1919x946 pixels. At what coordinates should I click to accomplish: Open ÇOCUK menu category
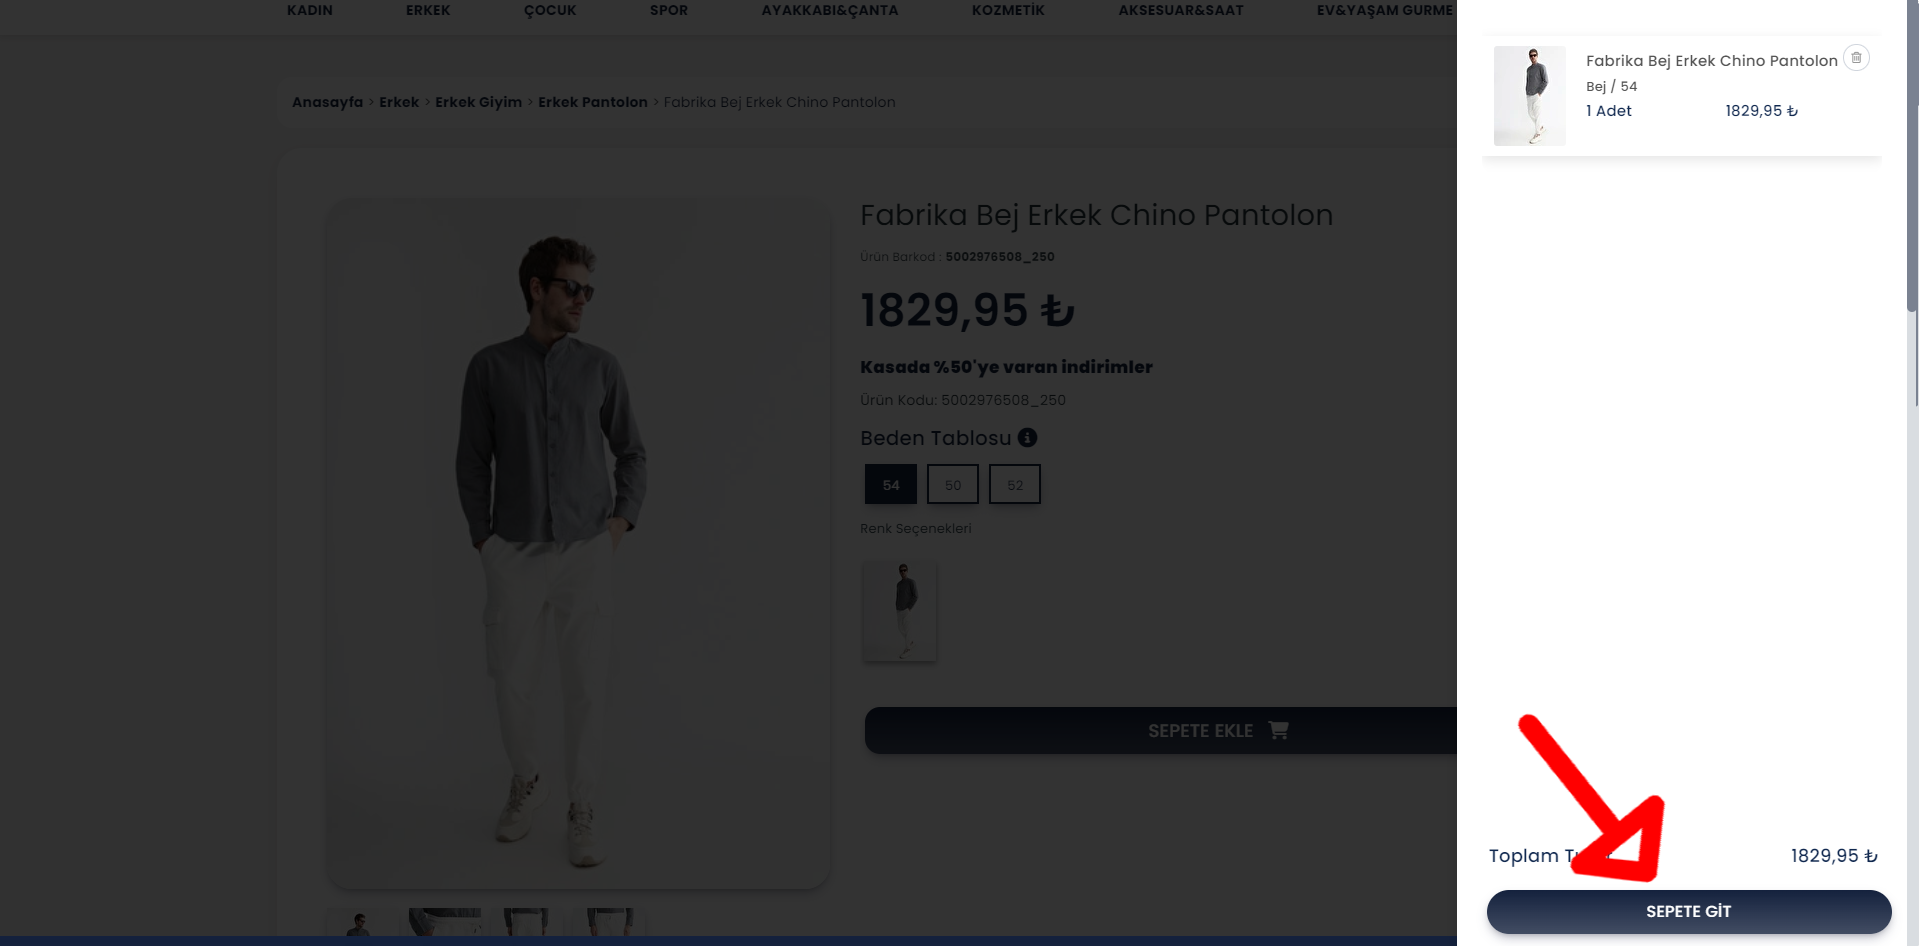pos(550,10)
